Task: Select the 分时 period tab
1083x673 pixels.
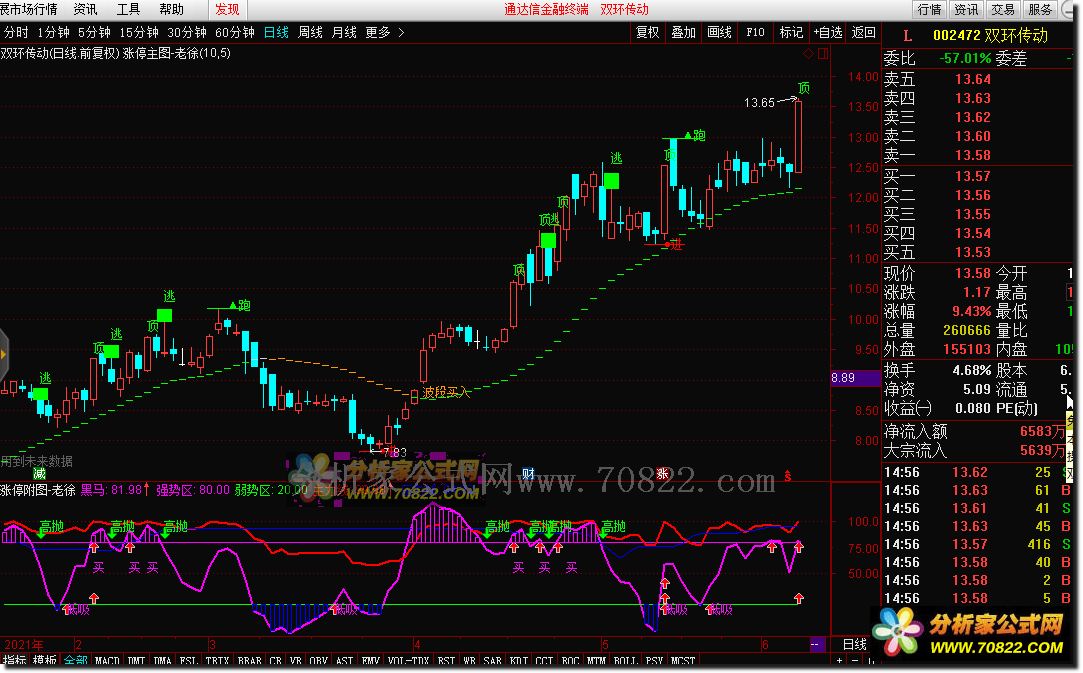Action: (x=17, y=32)
